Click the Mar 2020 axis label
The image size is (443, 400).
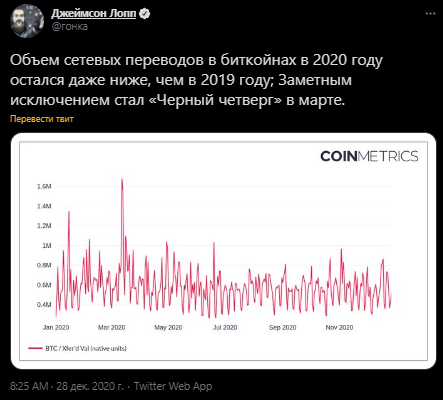(x=111, y=327)
